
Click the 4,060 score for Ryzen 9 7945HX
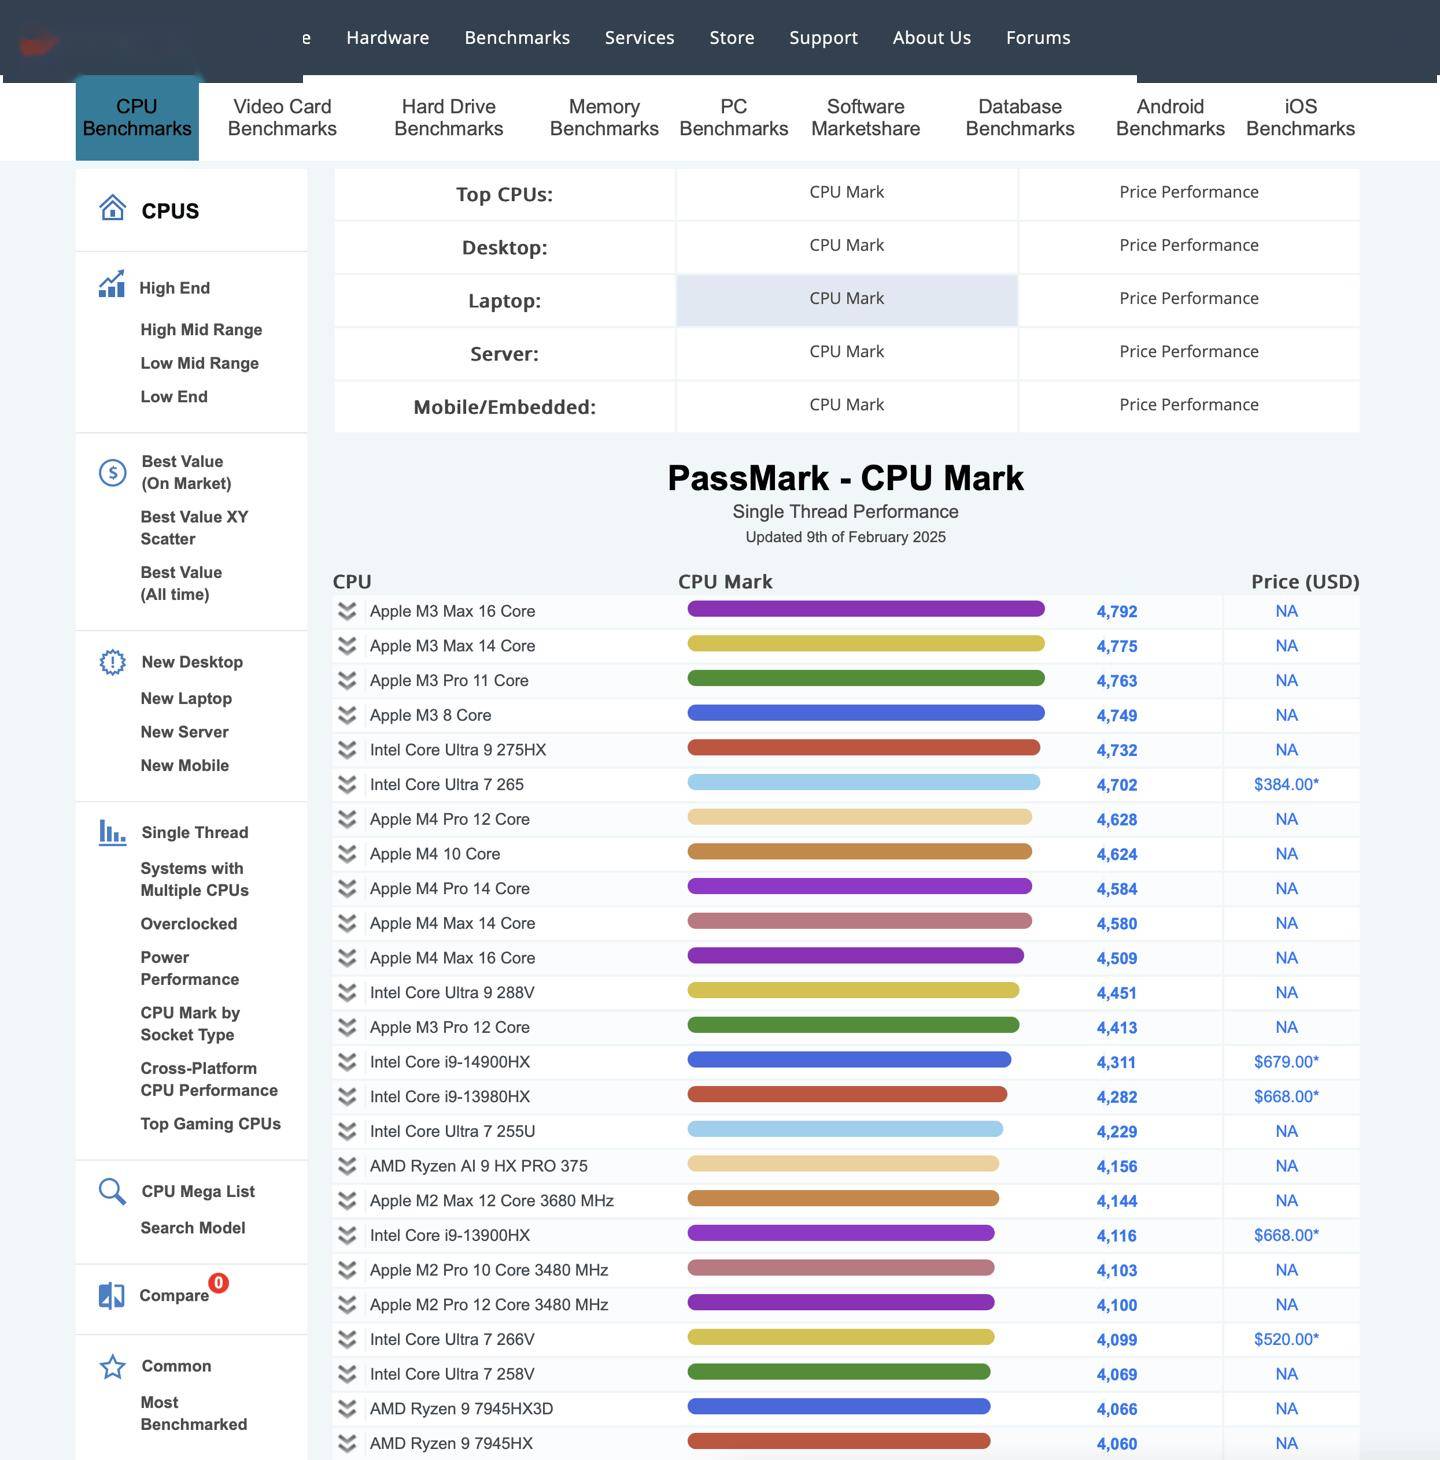[1116, 1444]
